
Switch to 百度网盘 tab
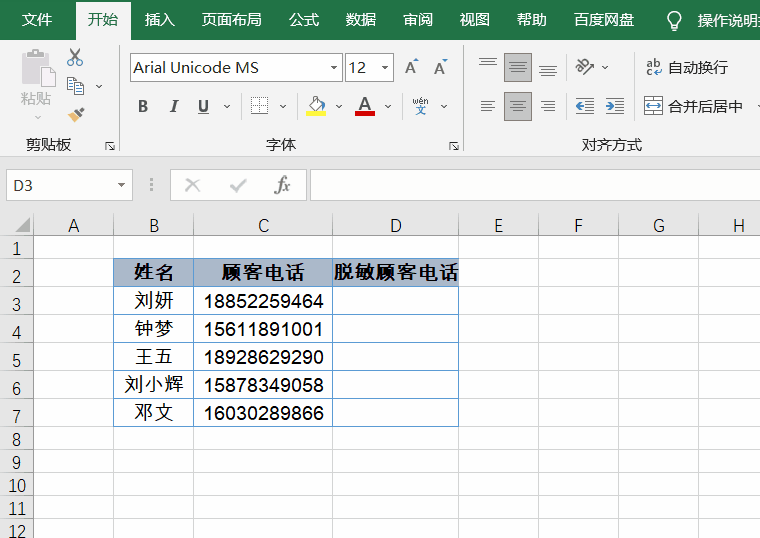pyautogui.click(x=604, y=20)
